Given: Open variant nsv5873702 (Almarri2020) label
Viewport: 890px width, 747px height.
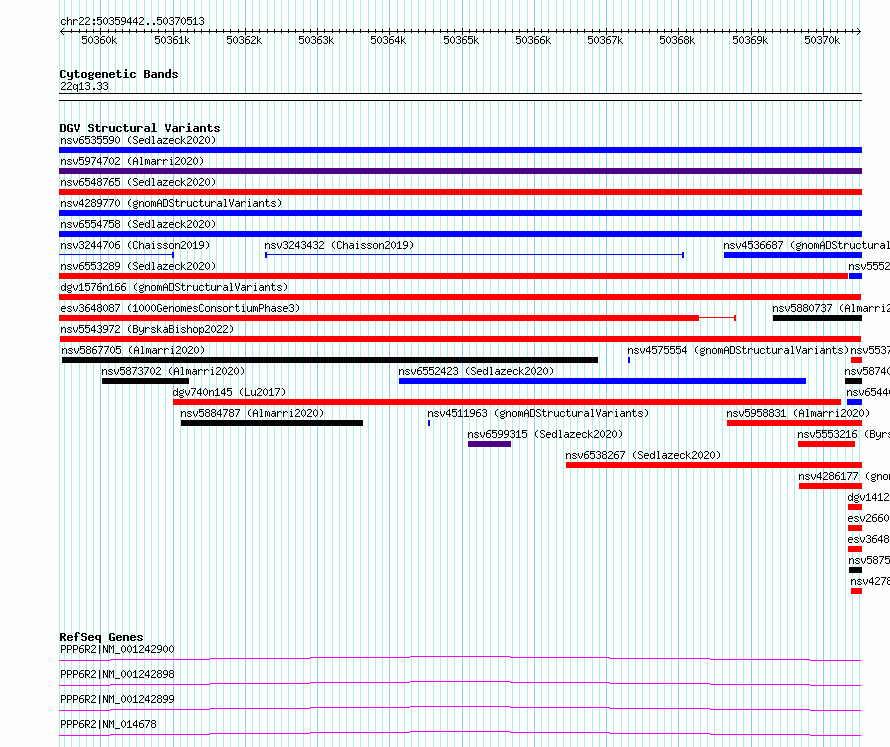Looking at the screenshot, I should (173, 371).
